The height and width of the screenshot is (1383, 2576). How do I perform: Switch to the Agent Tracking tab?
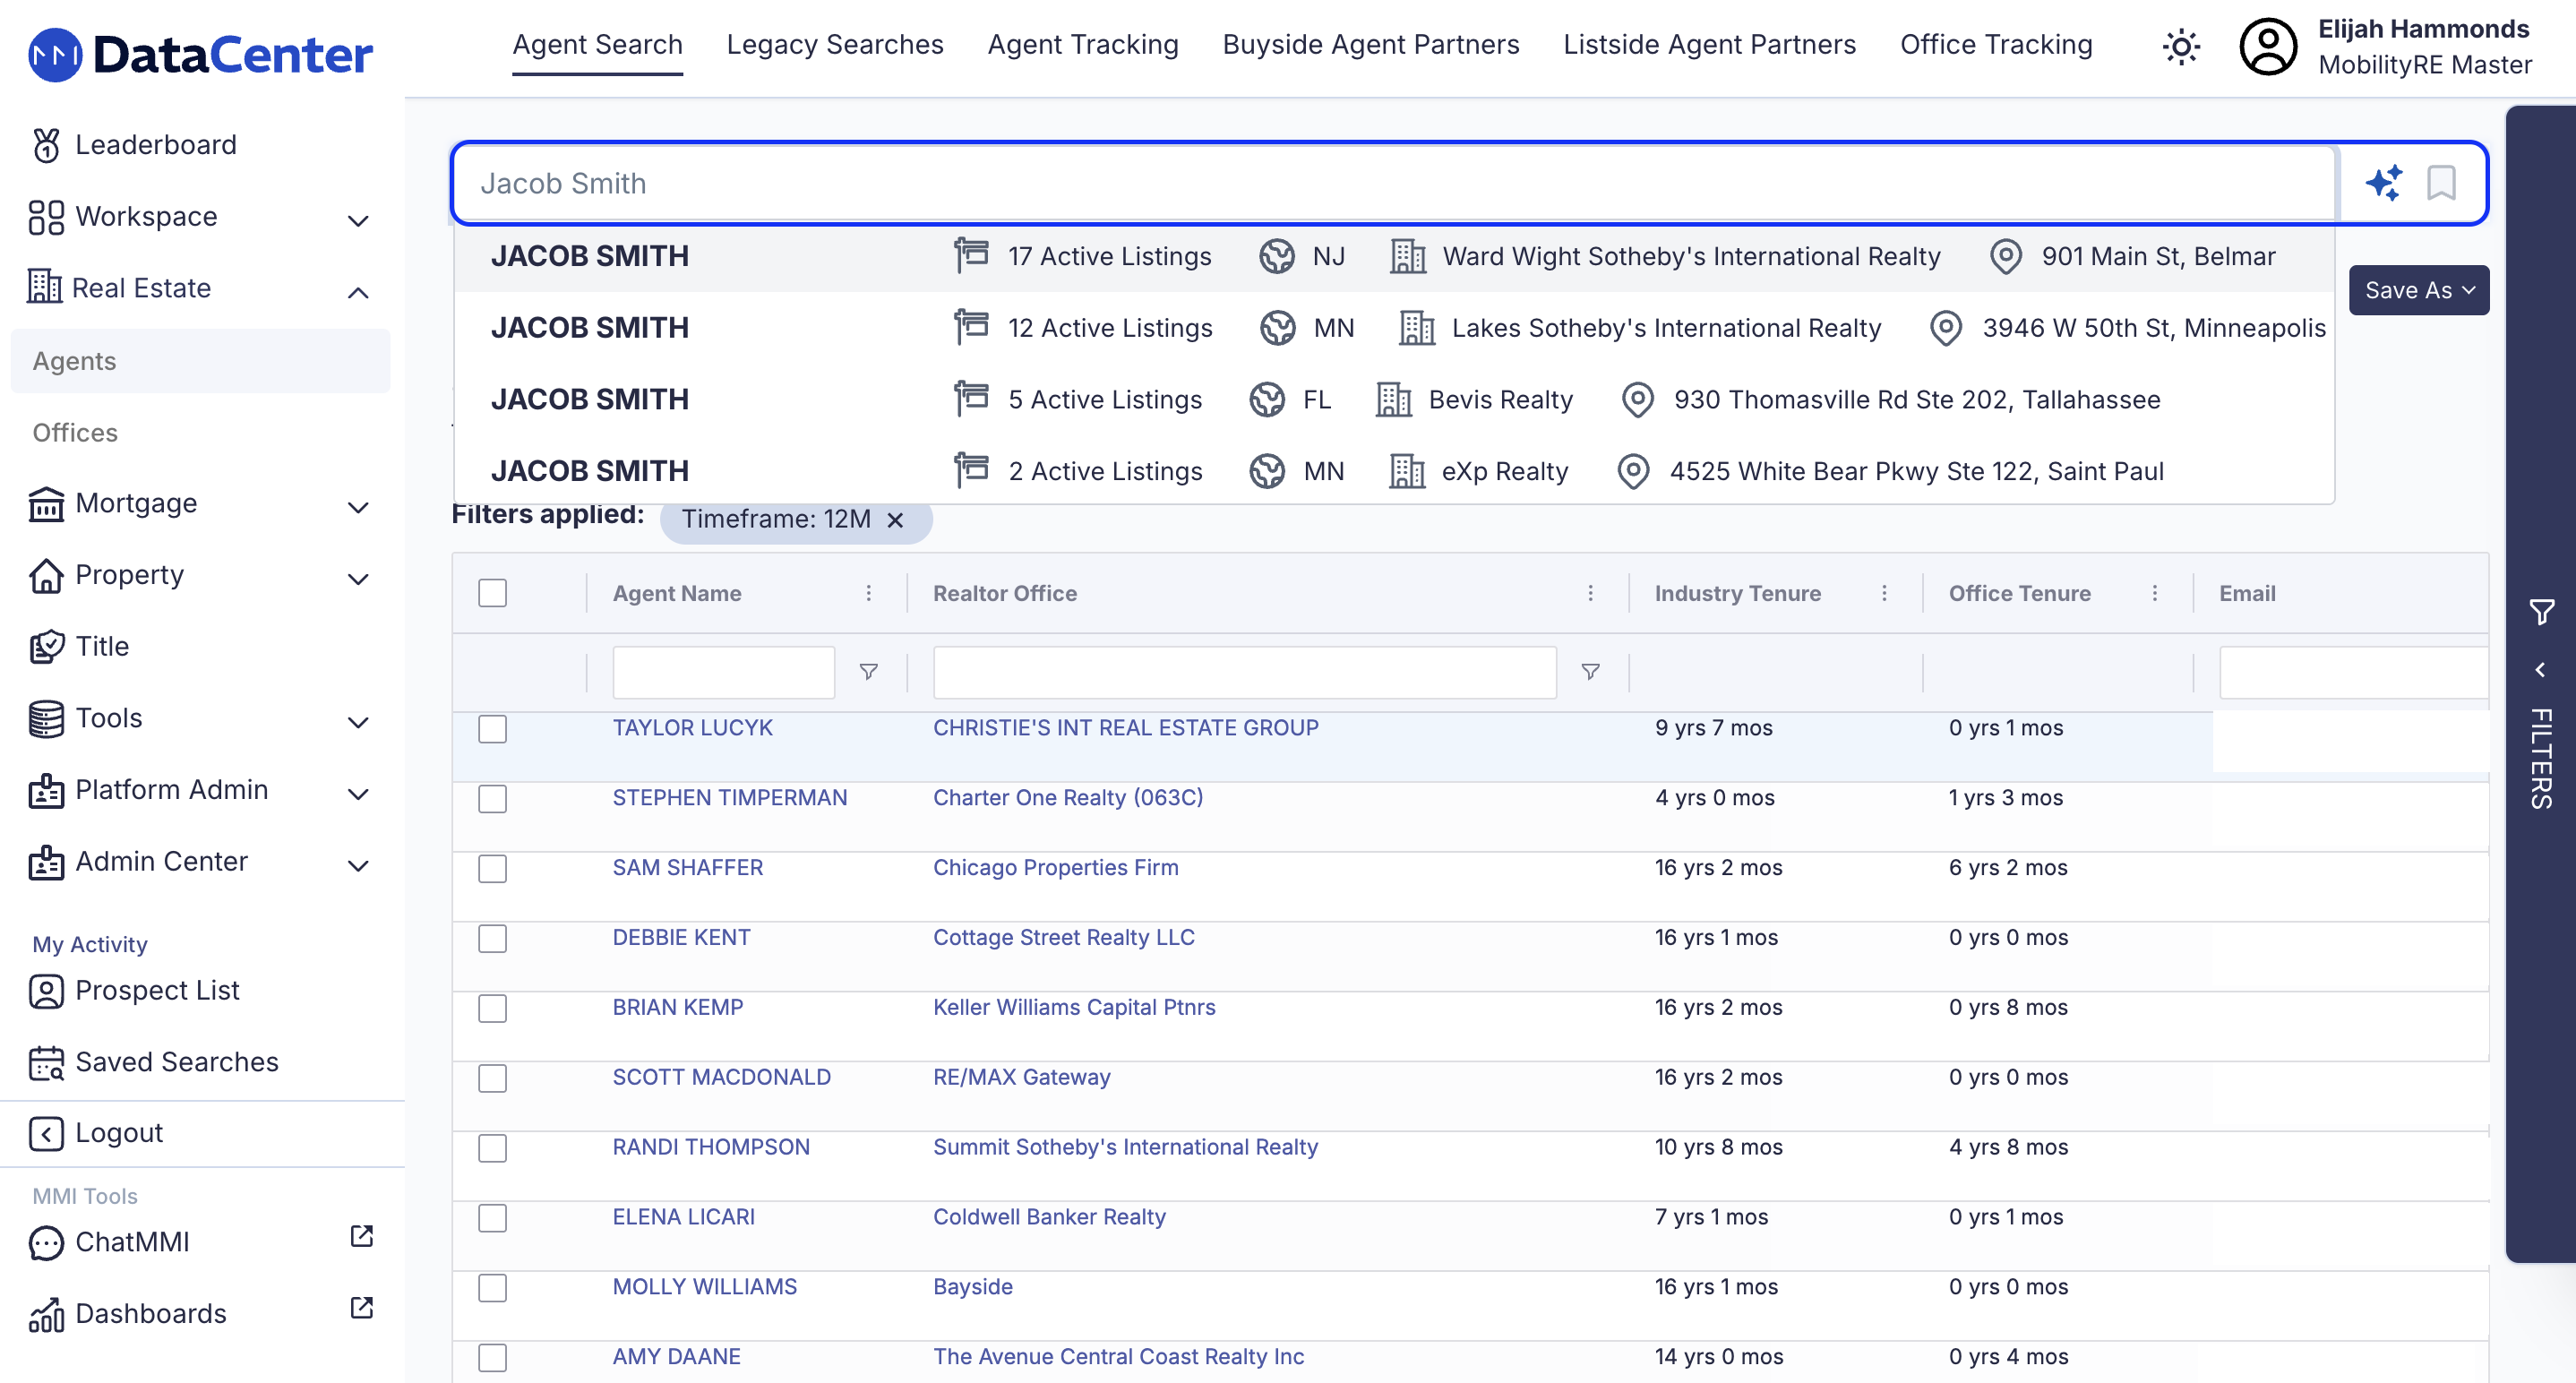pos(1083,45)
